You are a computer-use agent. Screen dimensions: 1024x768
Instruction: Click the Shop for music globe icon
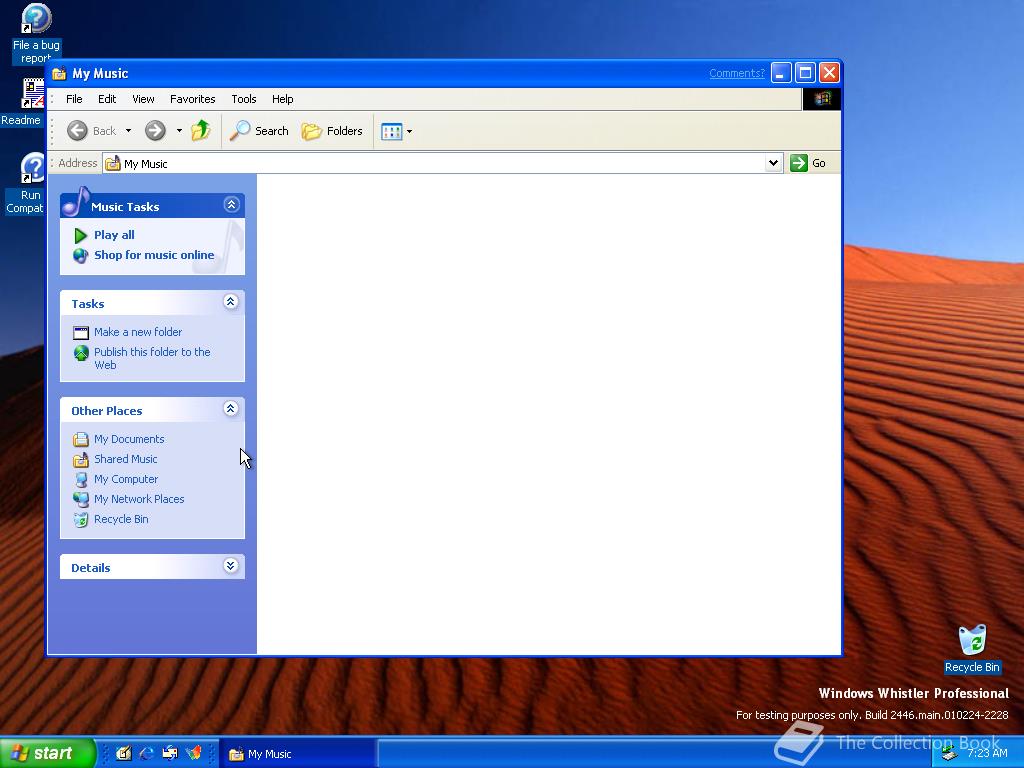point(80,255)
